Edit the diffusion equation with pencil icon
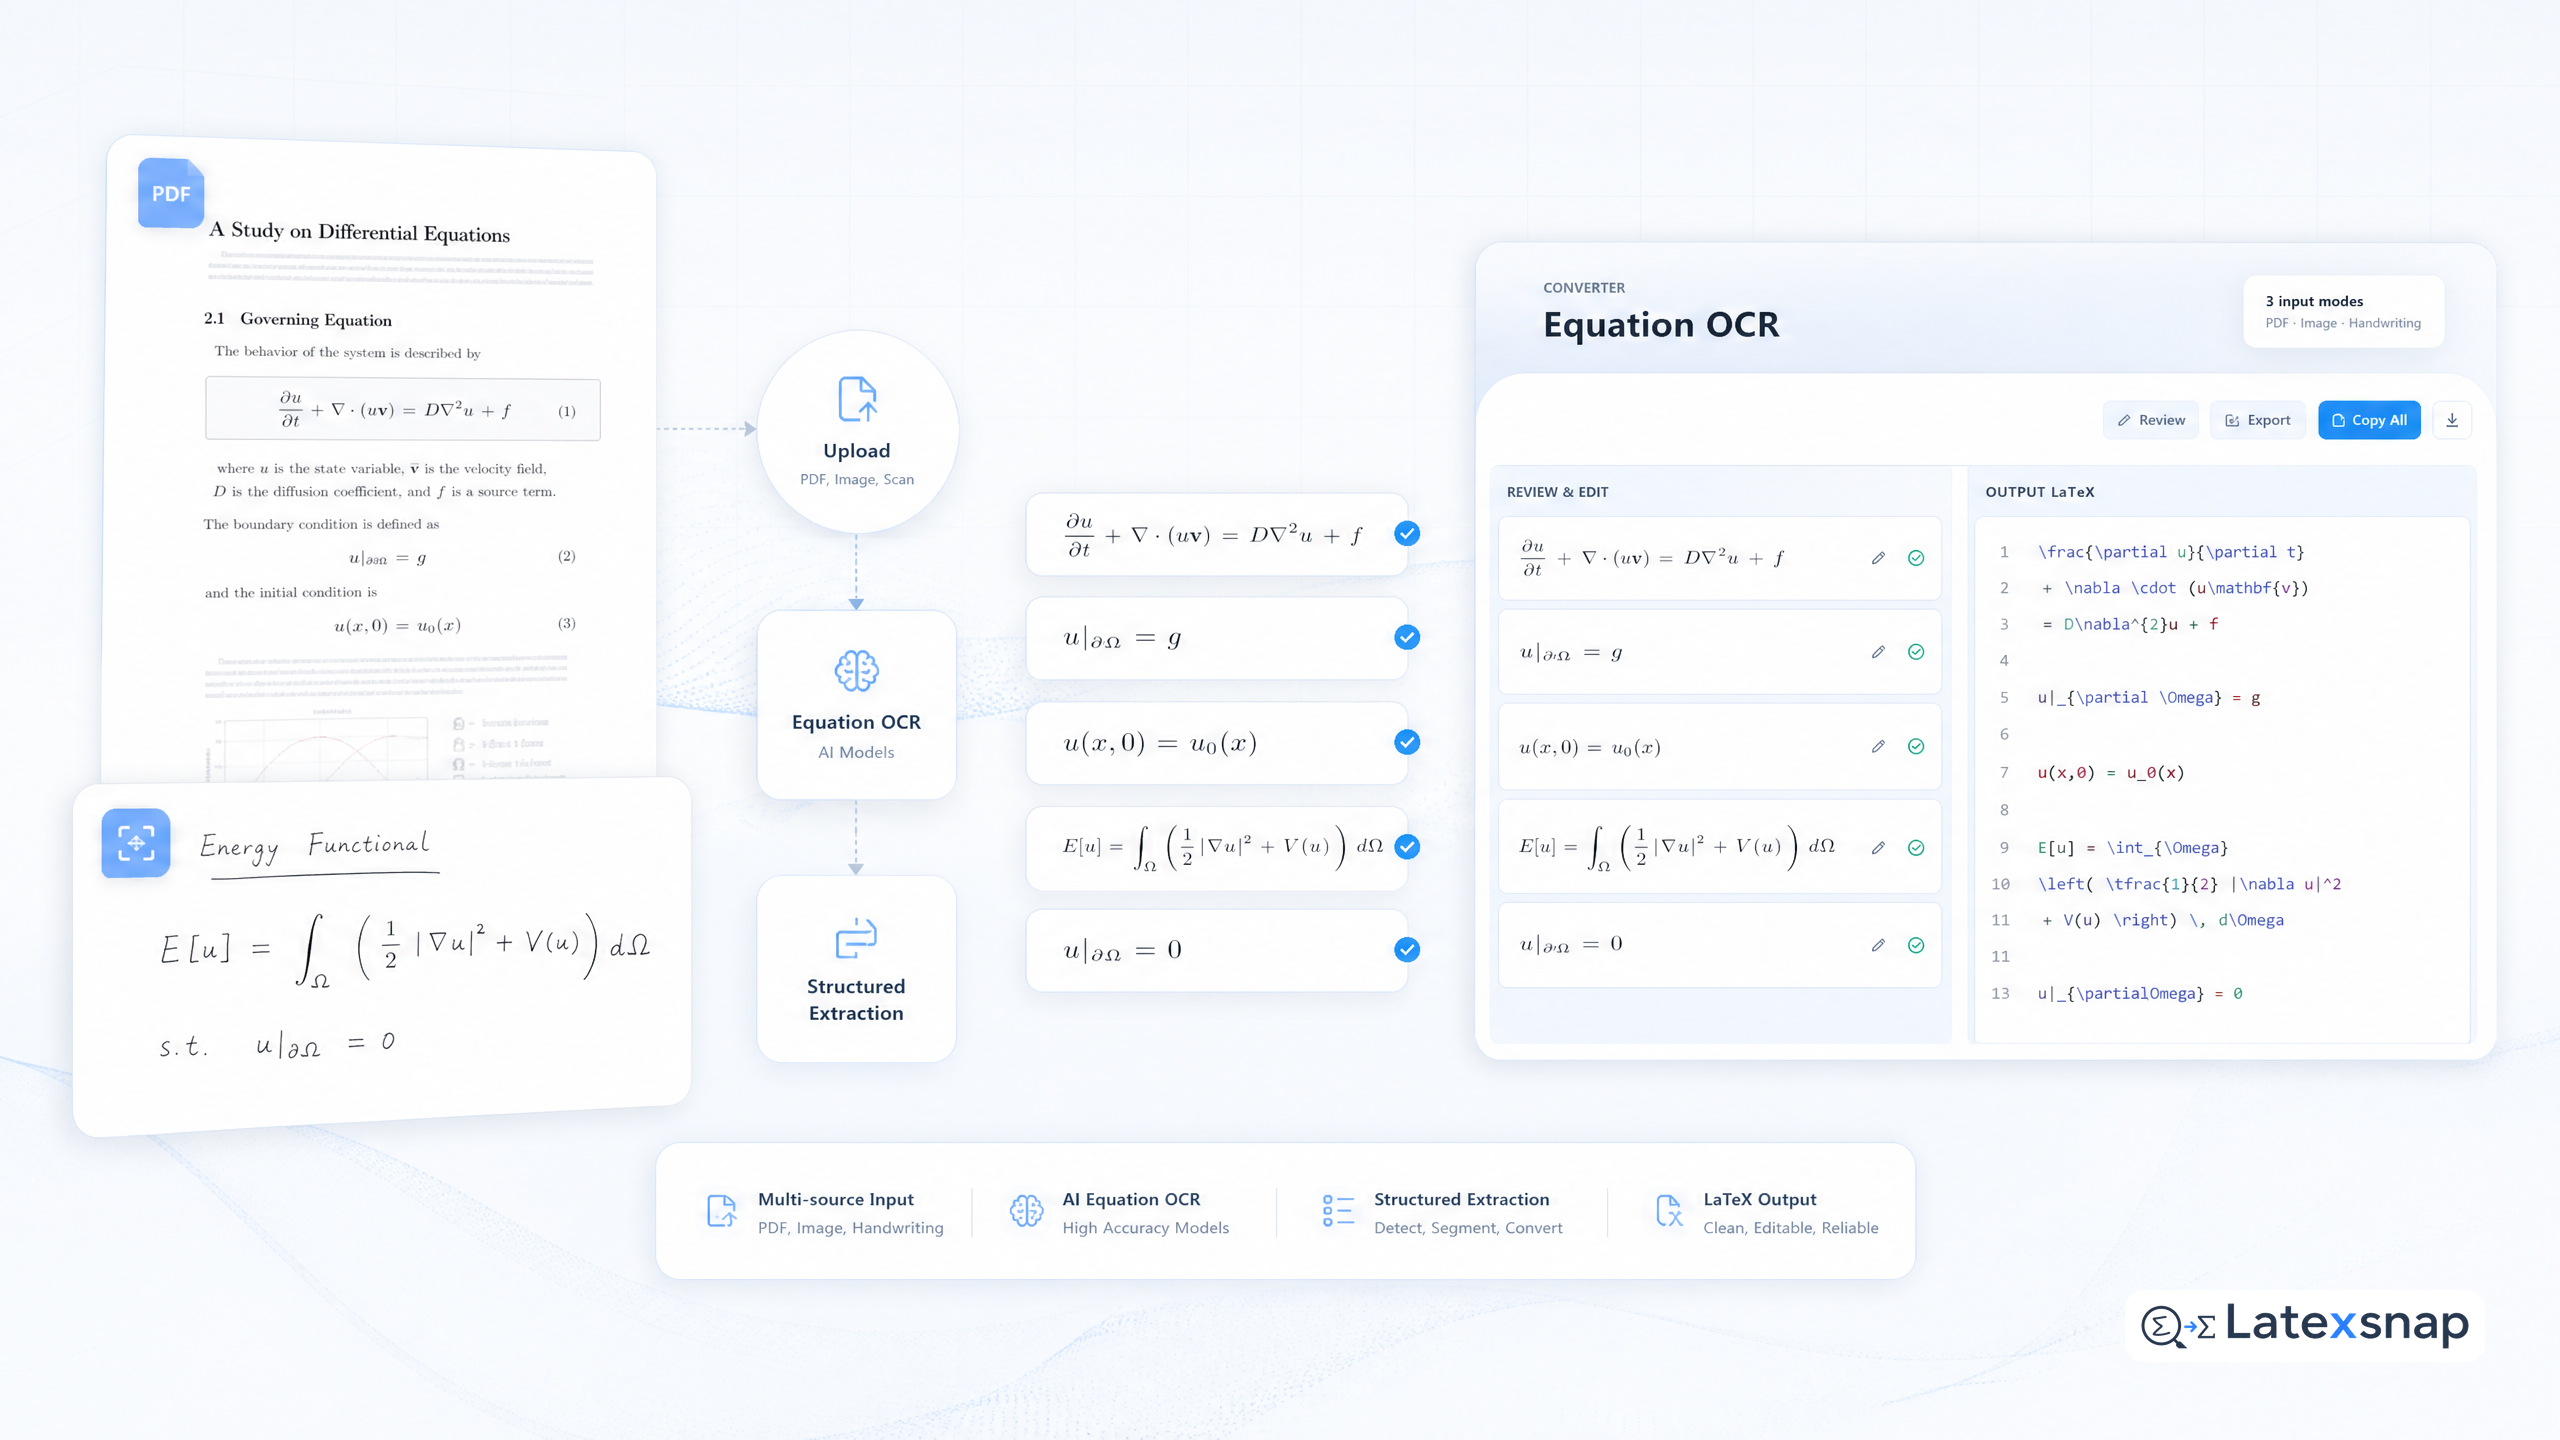Image resolution: width=2560 pixels, height=1440 pixels. [x=1878, y=558]
